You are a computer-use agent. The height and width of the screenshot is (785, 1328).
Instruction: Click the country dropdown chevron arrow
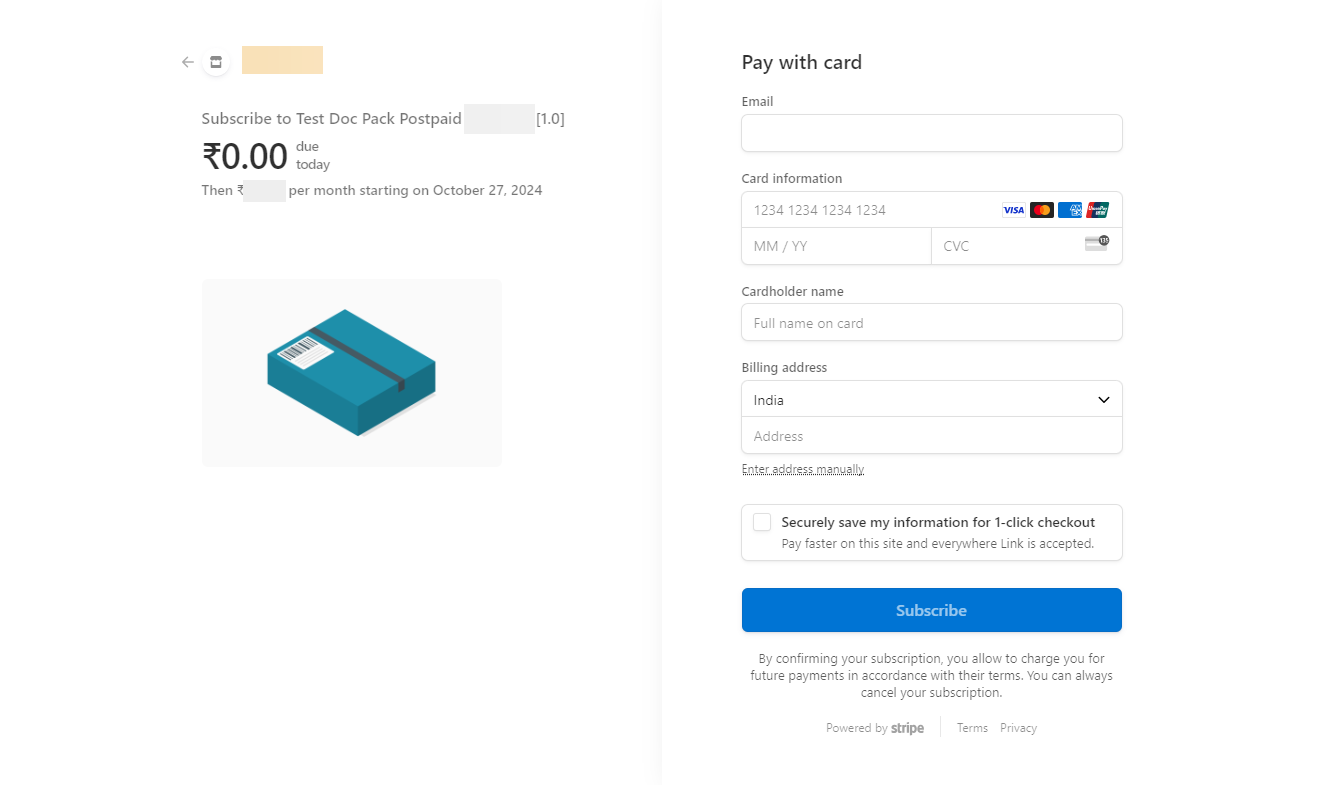(1104, 400)
